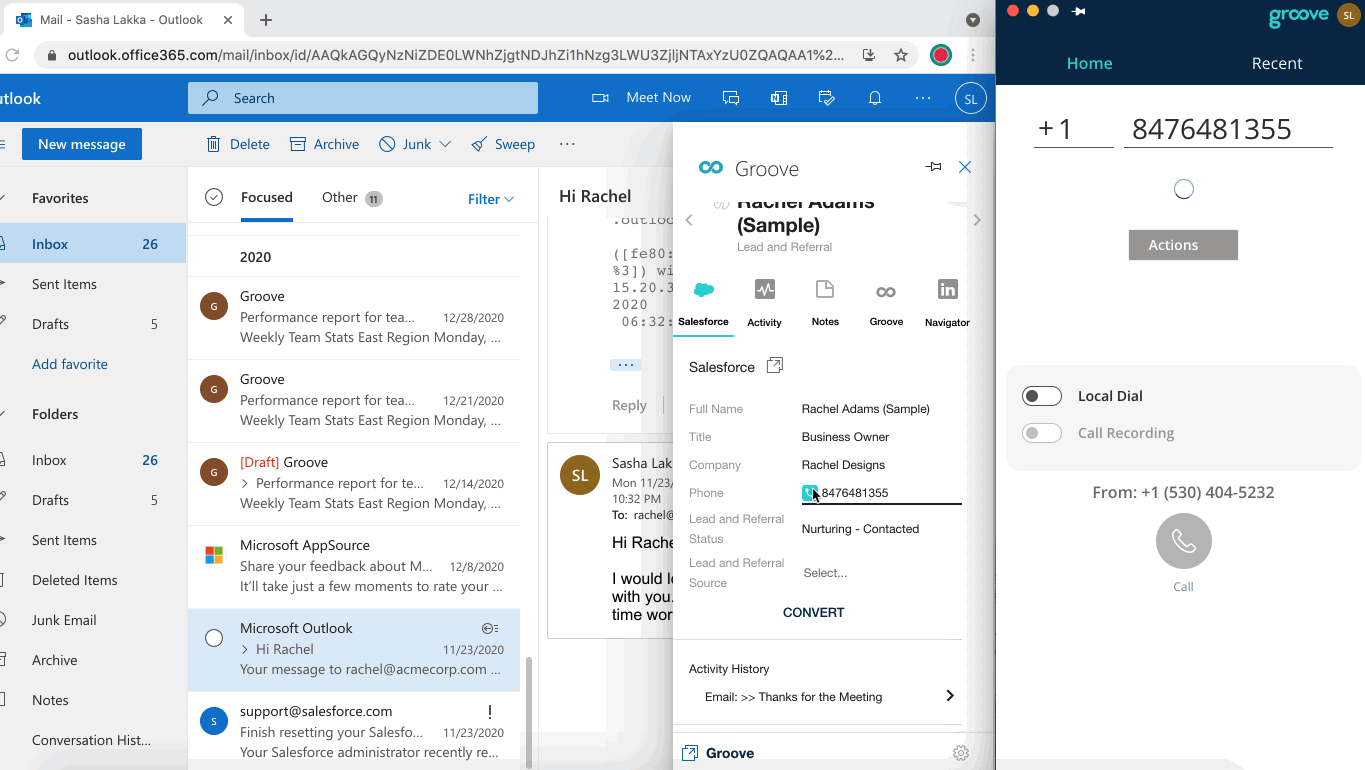Screen dimensions: 1365x770
Task: Open Lead and Referral Source Select dropdown
Action: click(x=881, y=573)
